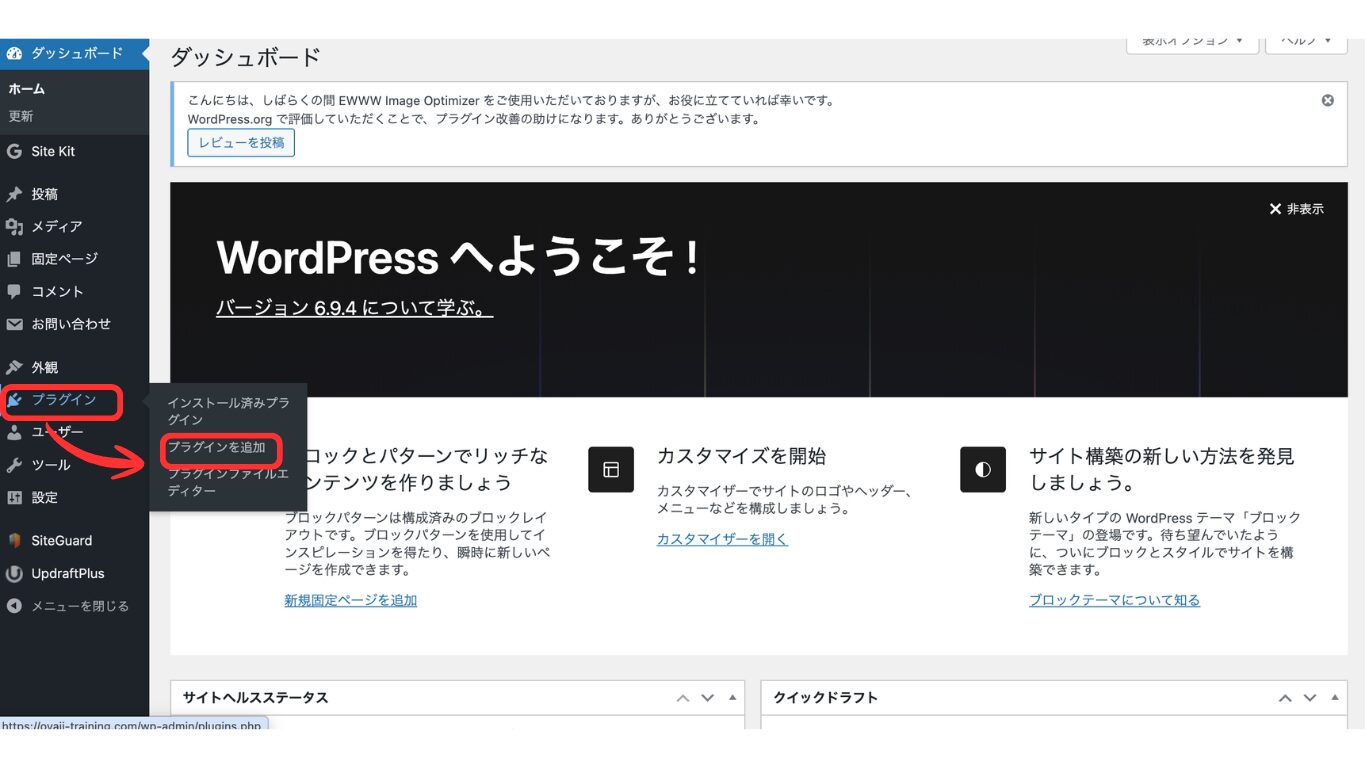This screenshot has height=768, width=1366.
Task: Move クイックドラフト panel up arrow
Action: (1285, 698)
